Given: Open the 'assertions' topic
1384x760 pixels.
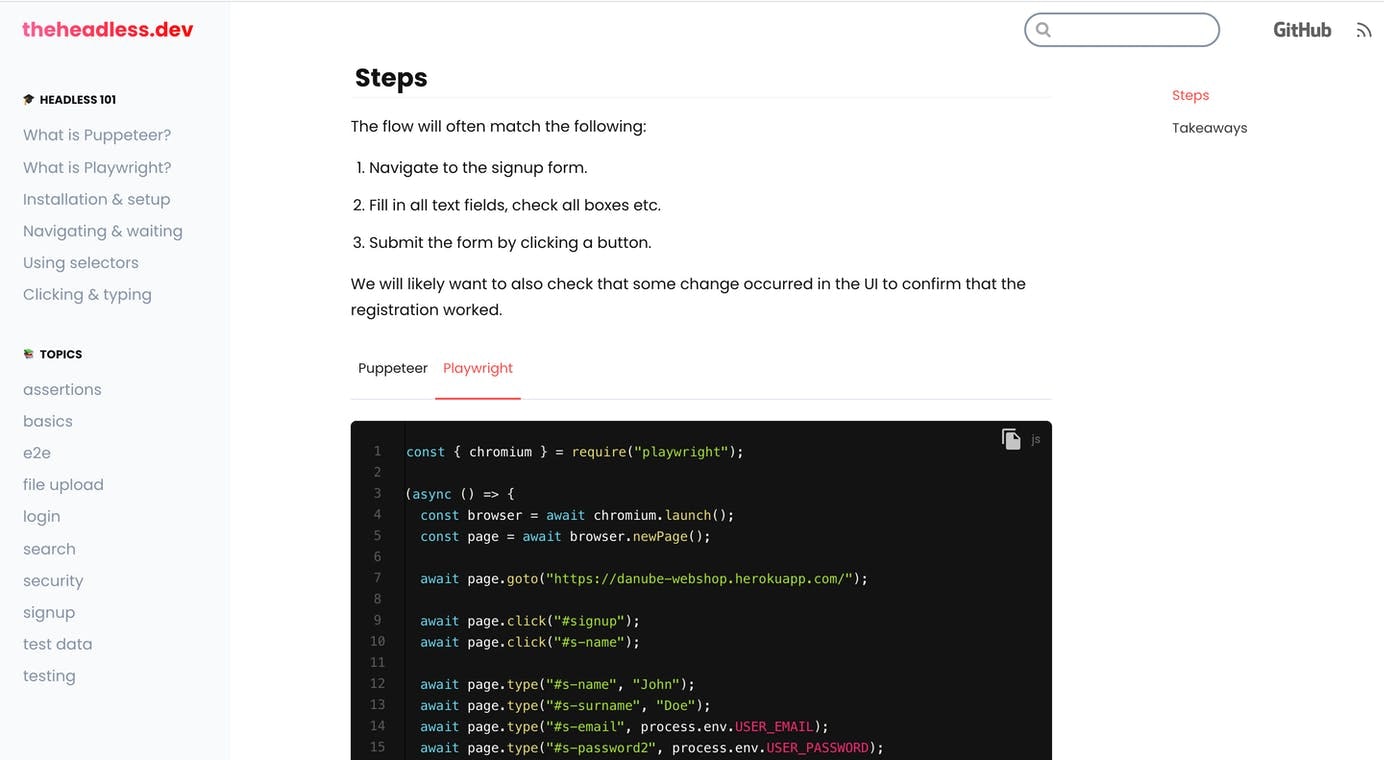Looking at the screenshot, I should (62, 389).
